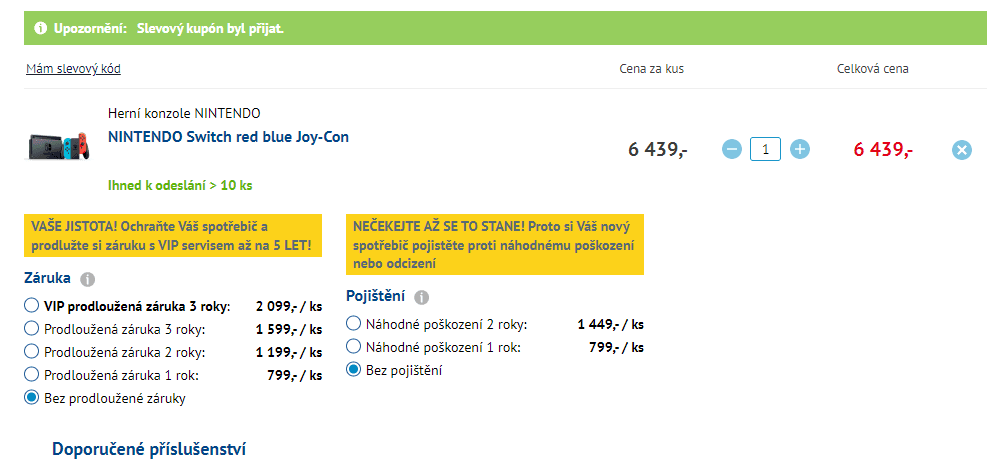The height and width of the screenshot is (470, 987).
Task: Choose Bez pojištění option
Action: pyautogui.click(x=353, y=369)
